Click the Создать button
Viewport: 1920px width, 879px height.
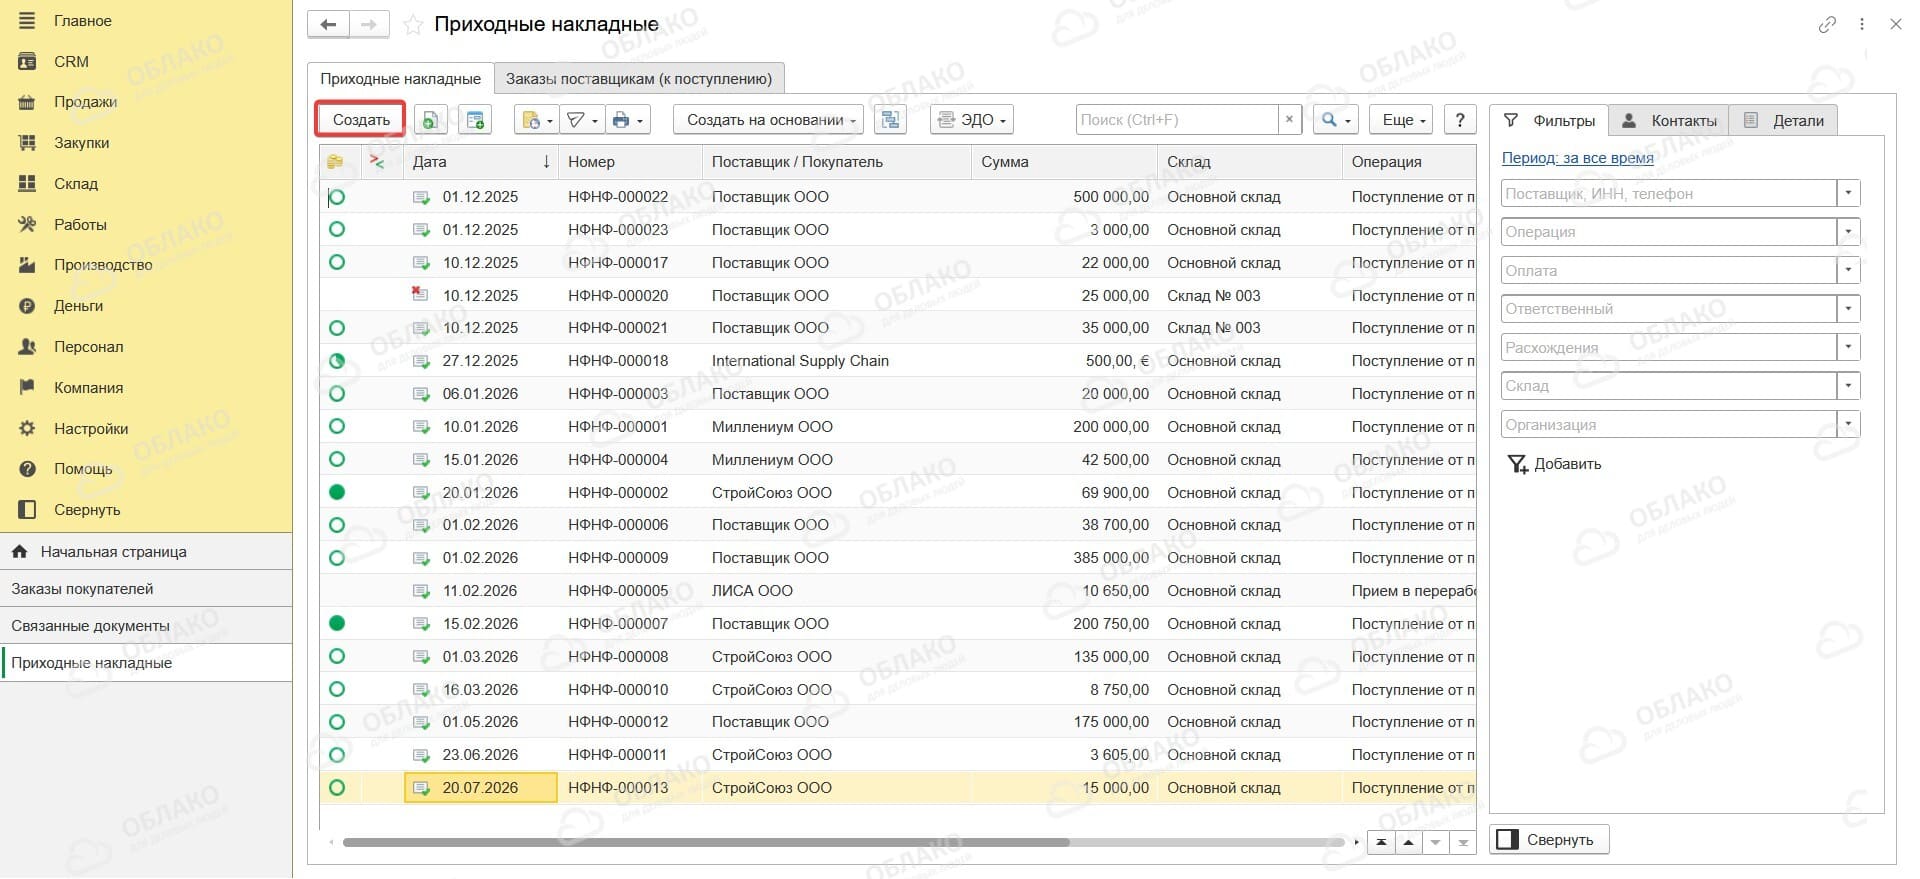361,120
